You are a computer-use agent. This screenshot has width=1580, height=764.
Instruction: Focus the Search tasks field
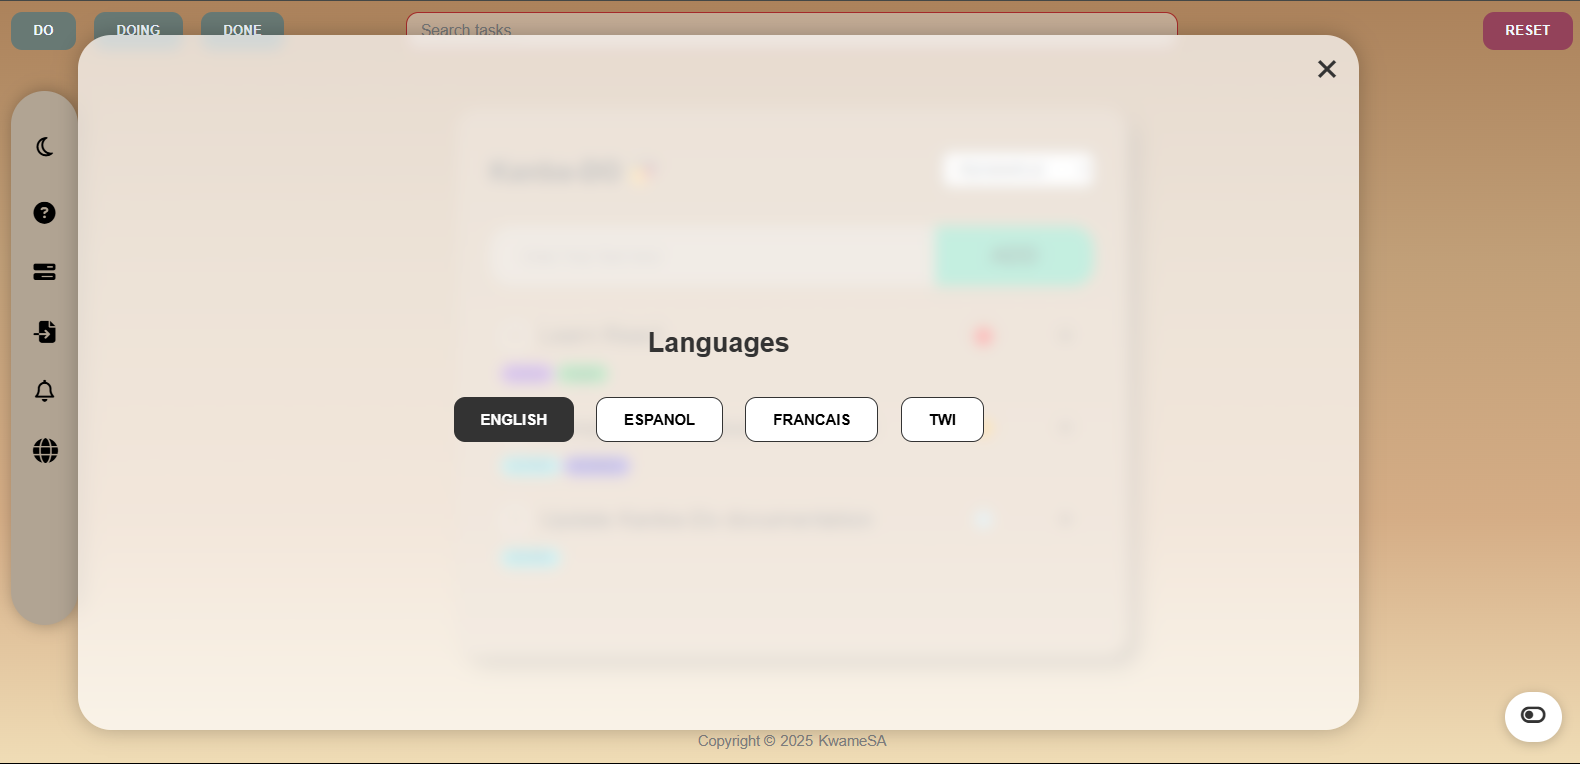point(791,30)
